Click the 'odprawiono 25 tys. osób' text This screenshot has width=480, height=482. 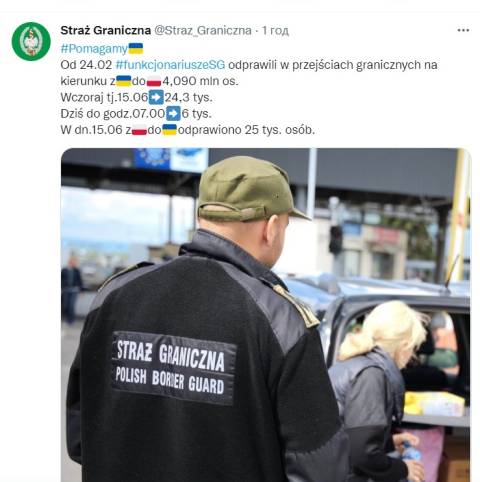click(x=246, y=130)
